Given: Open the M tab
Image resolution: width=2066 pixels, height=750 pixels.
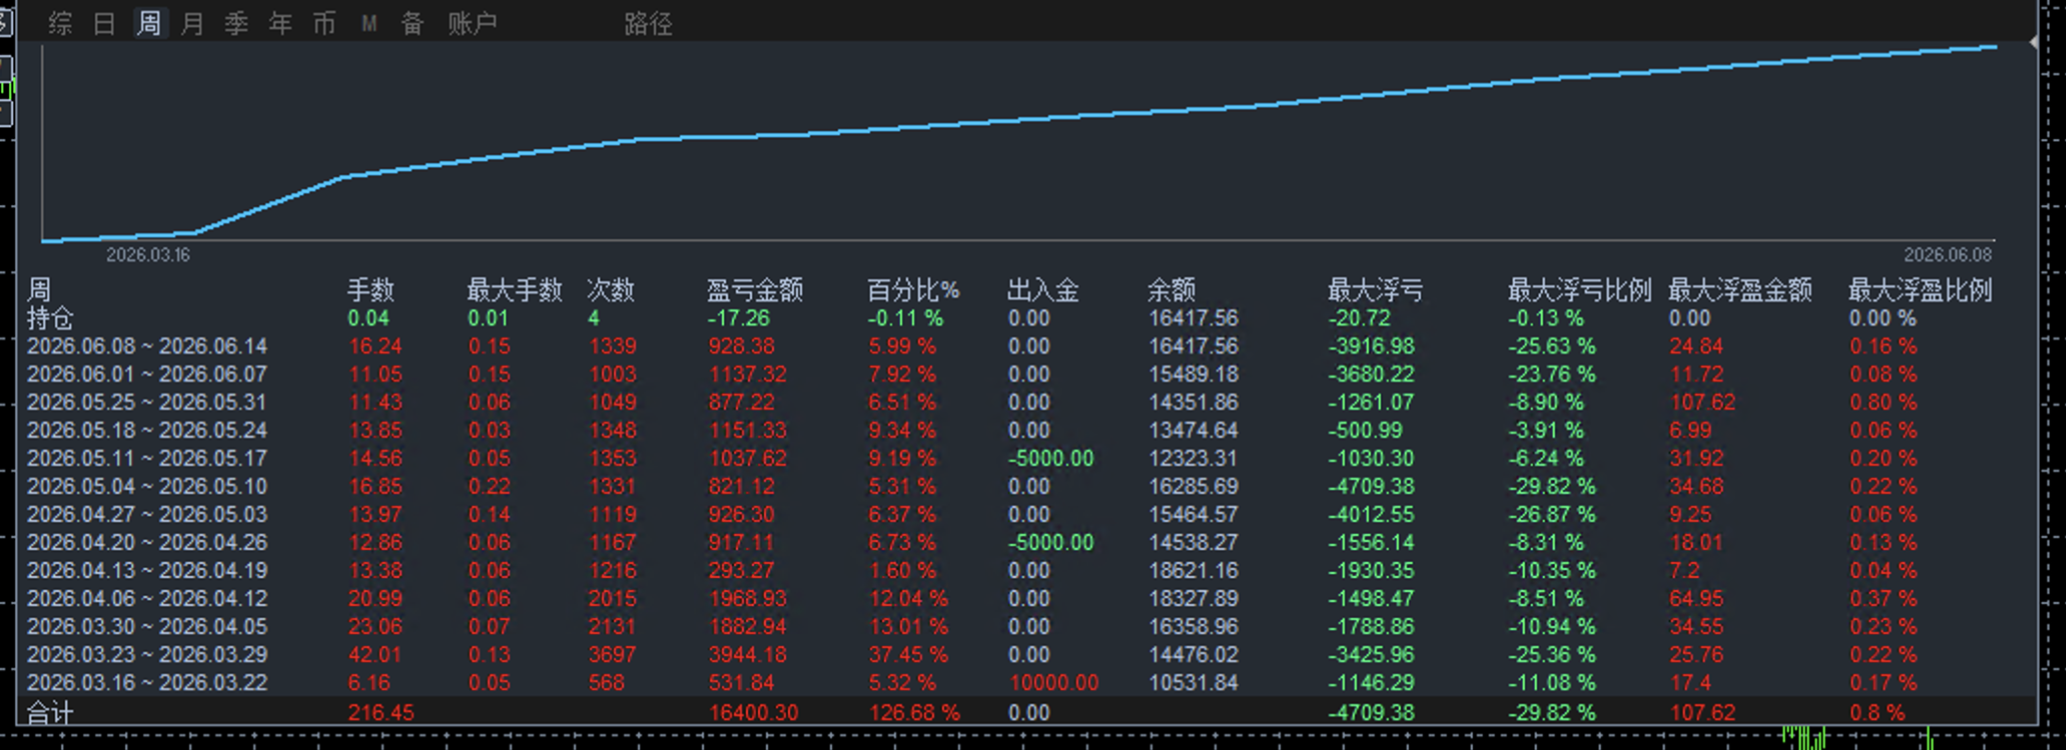Looking at the screenshot, I should pos(369,23).
